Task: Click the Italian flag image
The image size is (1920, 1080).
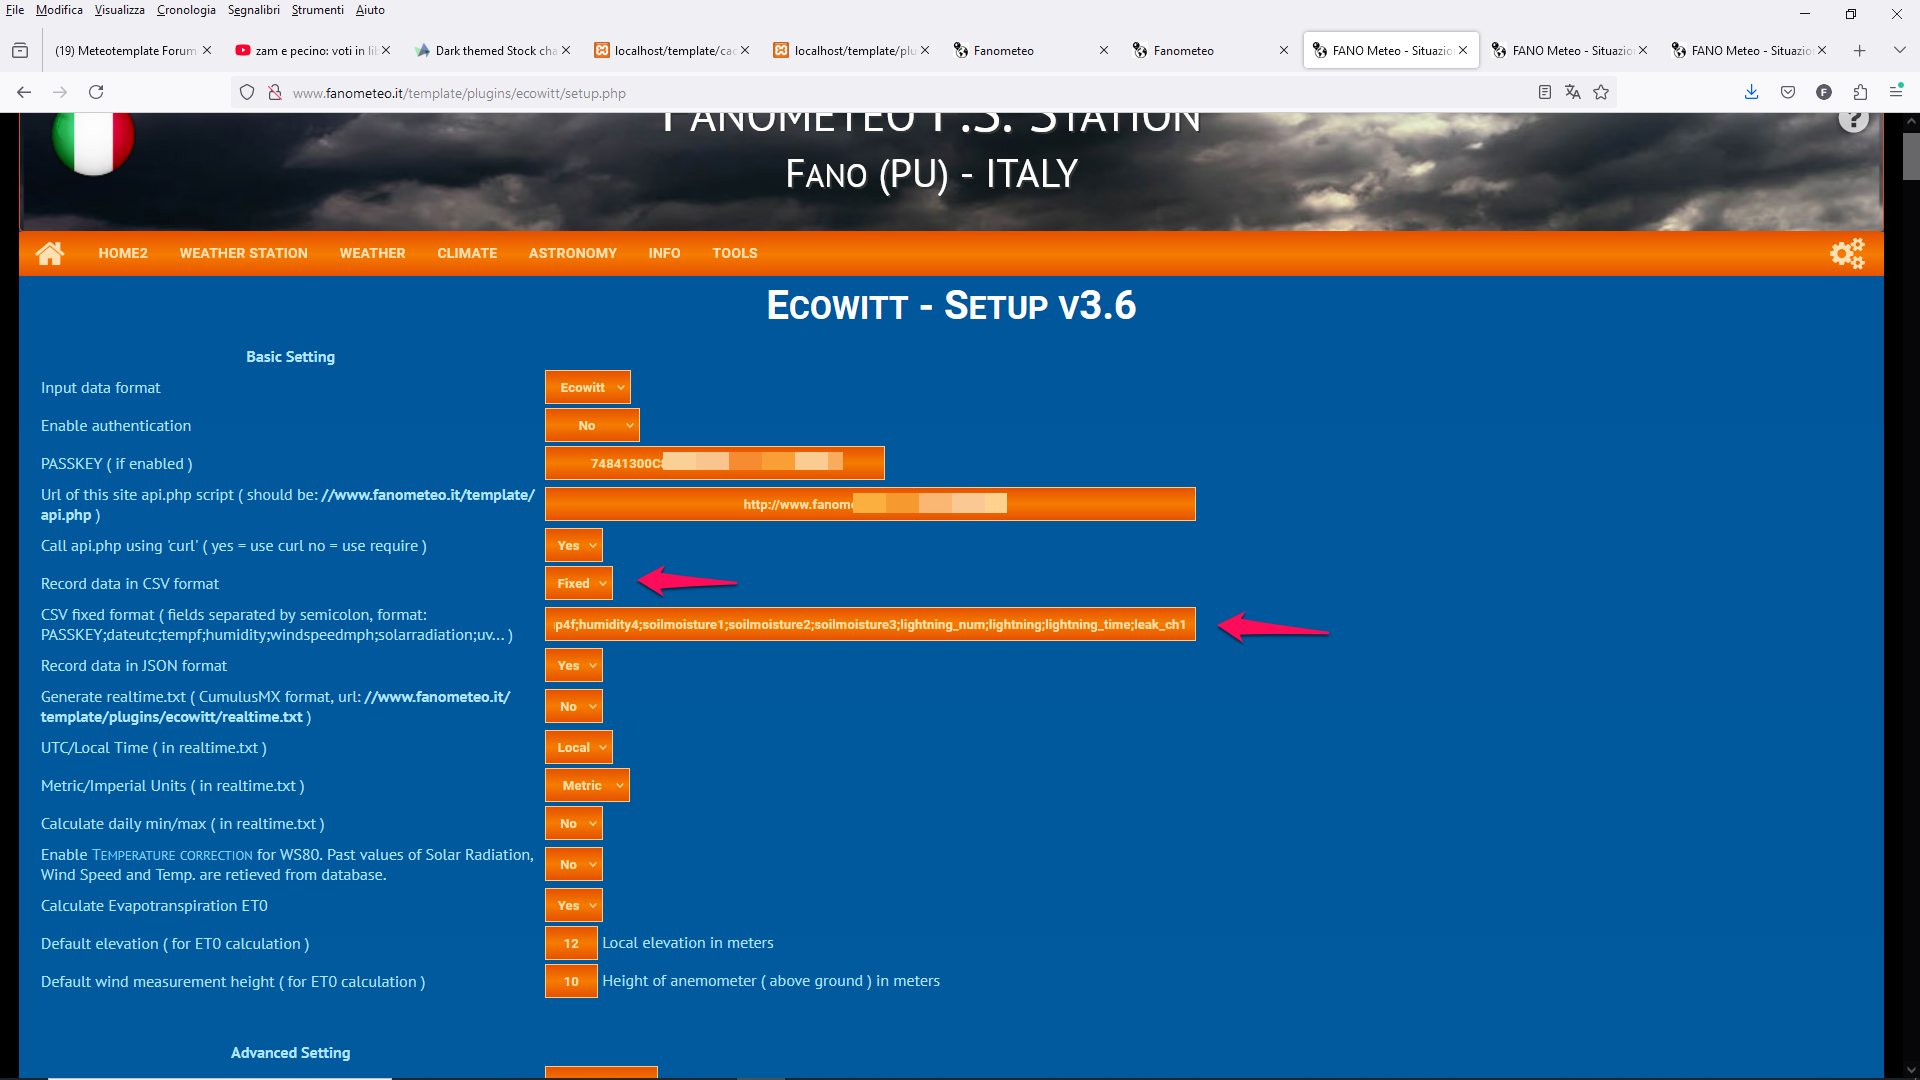Action: 93,142
